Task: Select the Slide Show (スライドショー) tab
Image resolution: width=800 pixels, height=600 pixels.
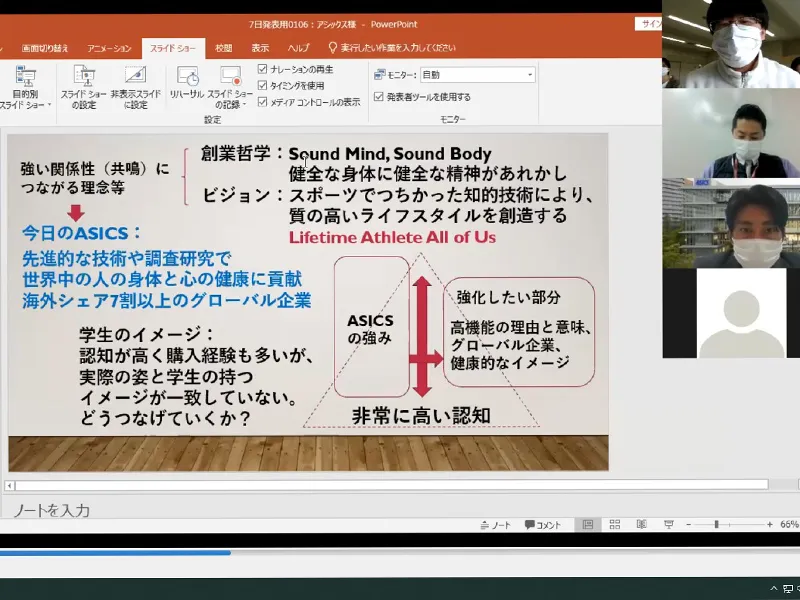Action: pyautogui.click(x=173, y=48)
